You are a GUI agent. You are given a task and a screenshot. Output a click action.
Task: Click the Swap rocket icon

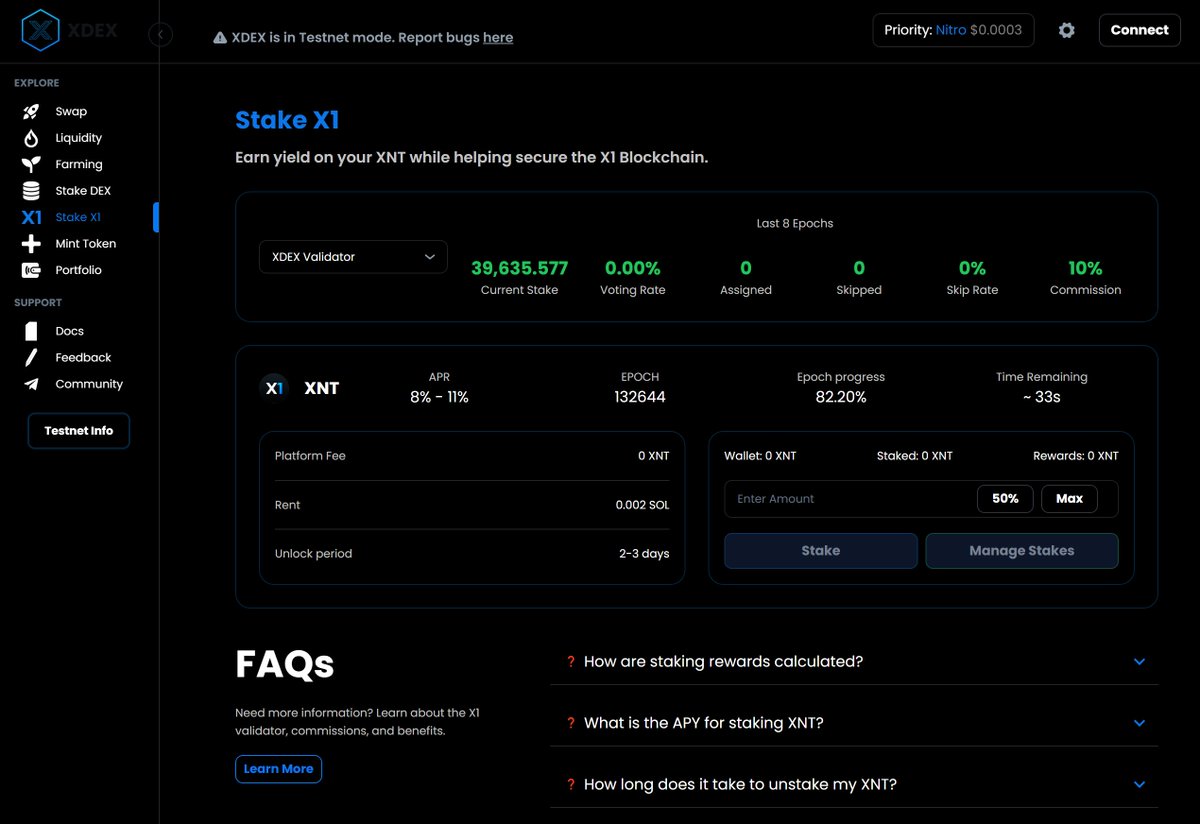click(32, 112)
